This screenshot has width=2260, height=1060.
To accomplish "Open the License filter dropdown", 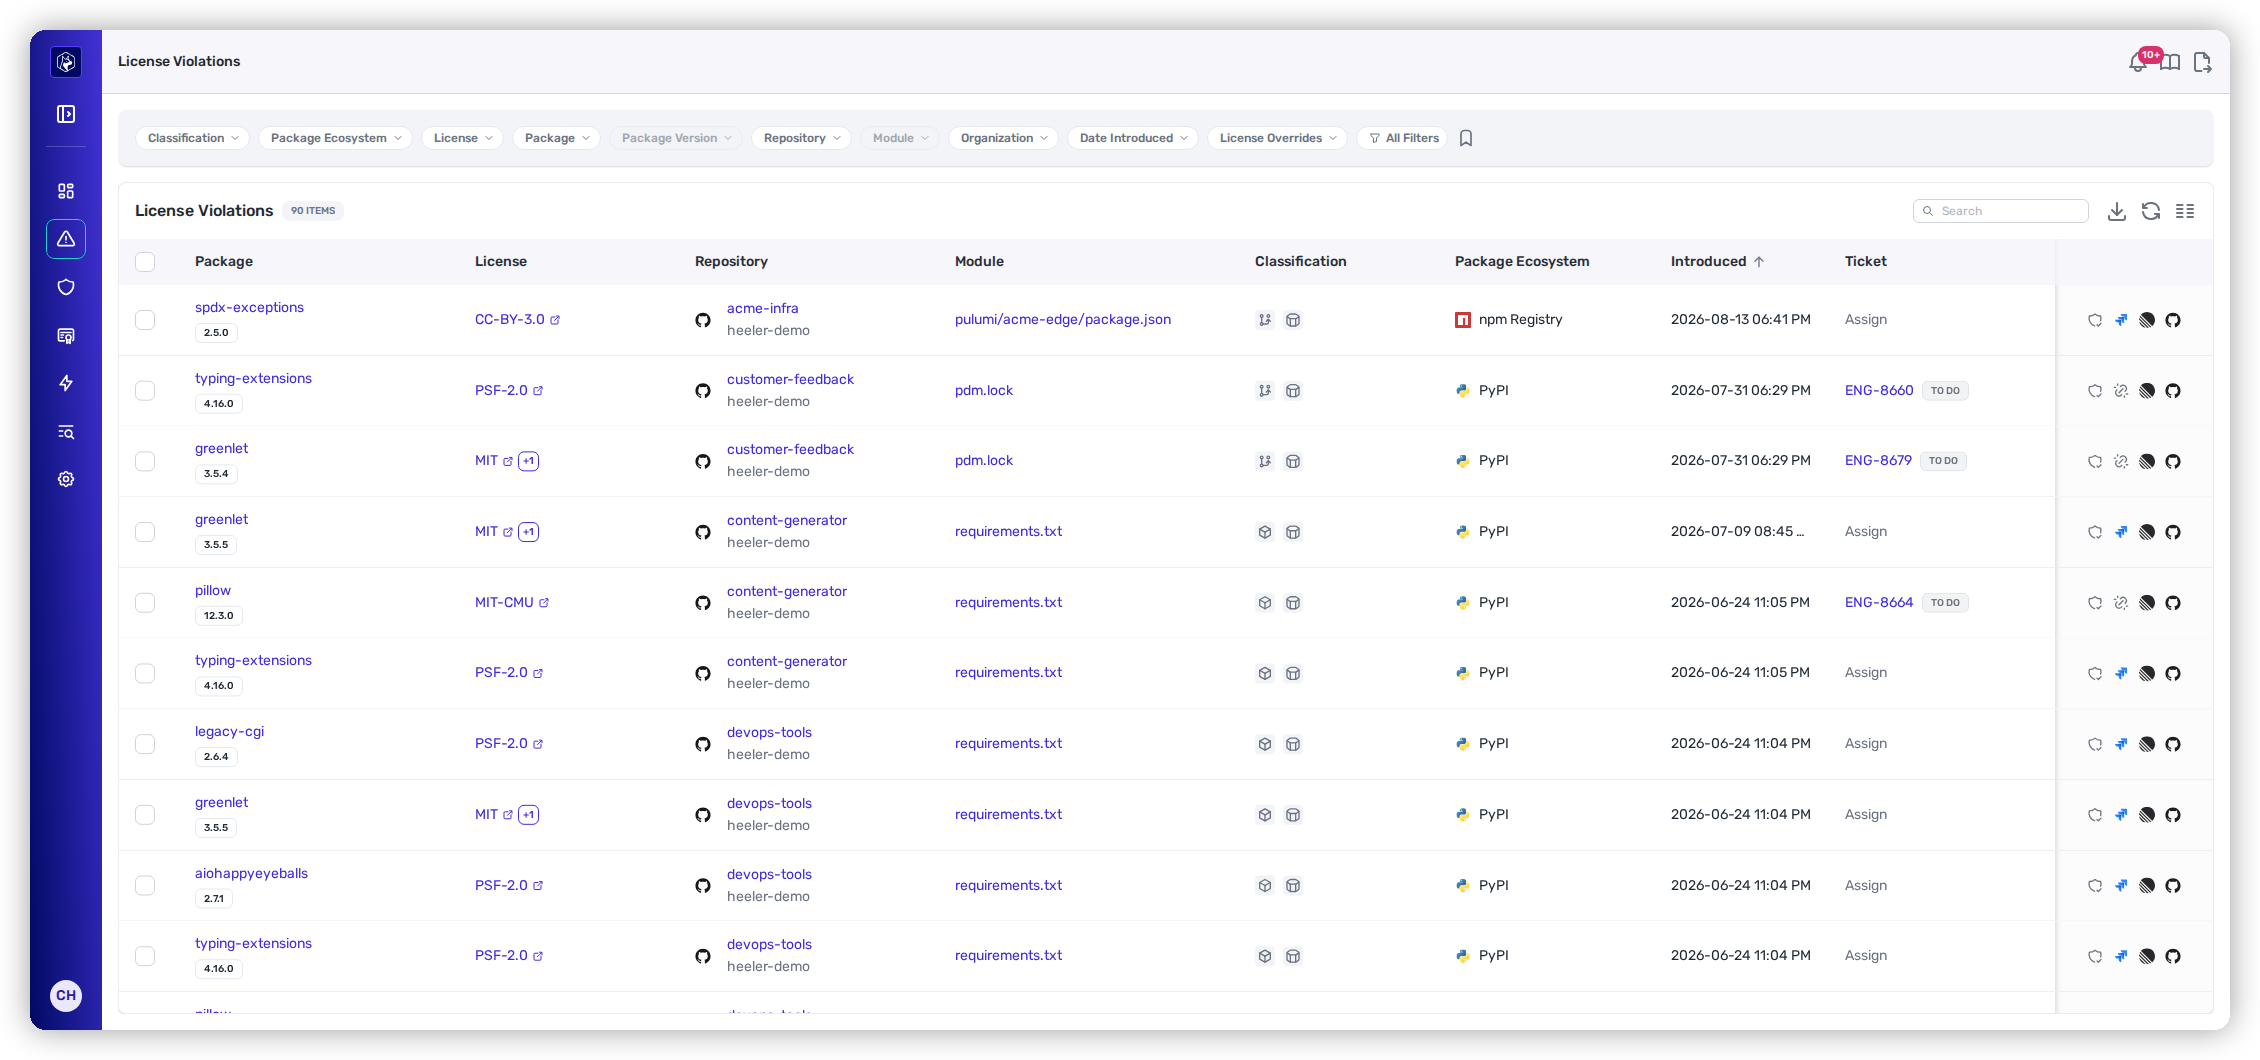I will 463,138.
